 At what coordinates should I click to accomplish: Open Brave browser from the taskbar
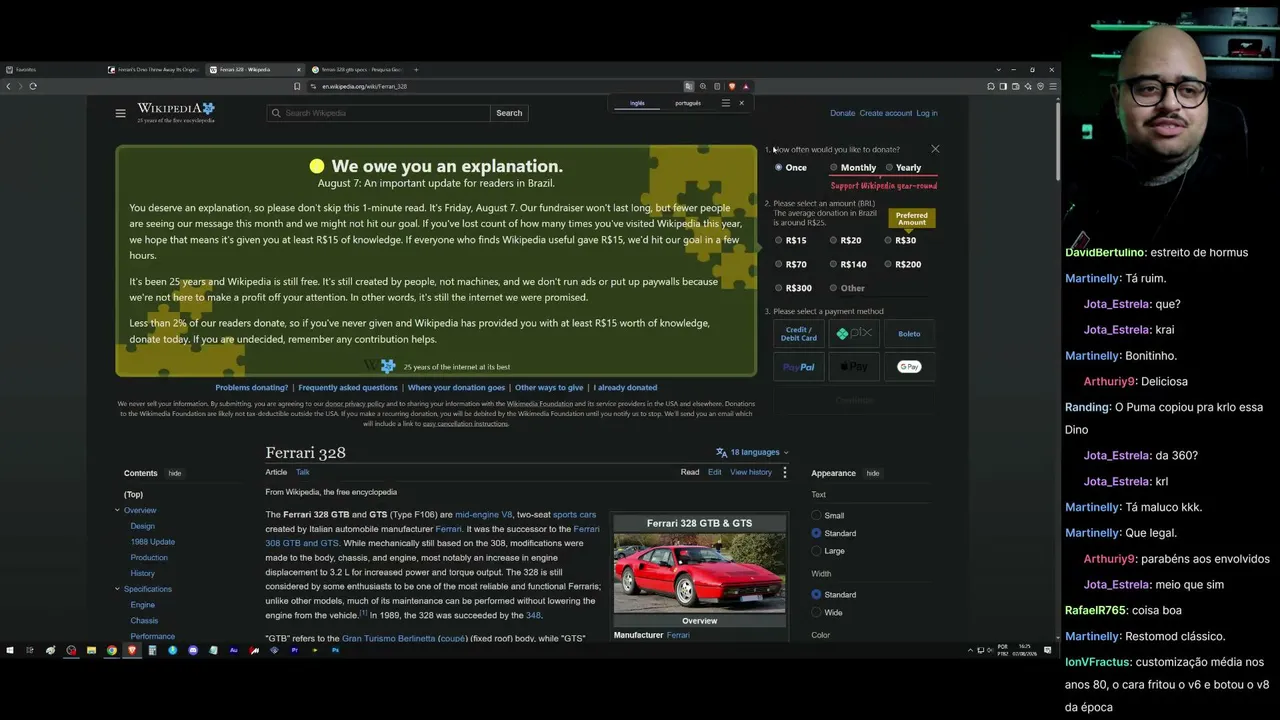132,650
